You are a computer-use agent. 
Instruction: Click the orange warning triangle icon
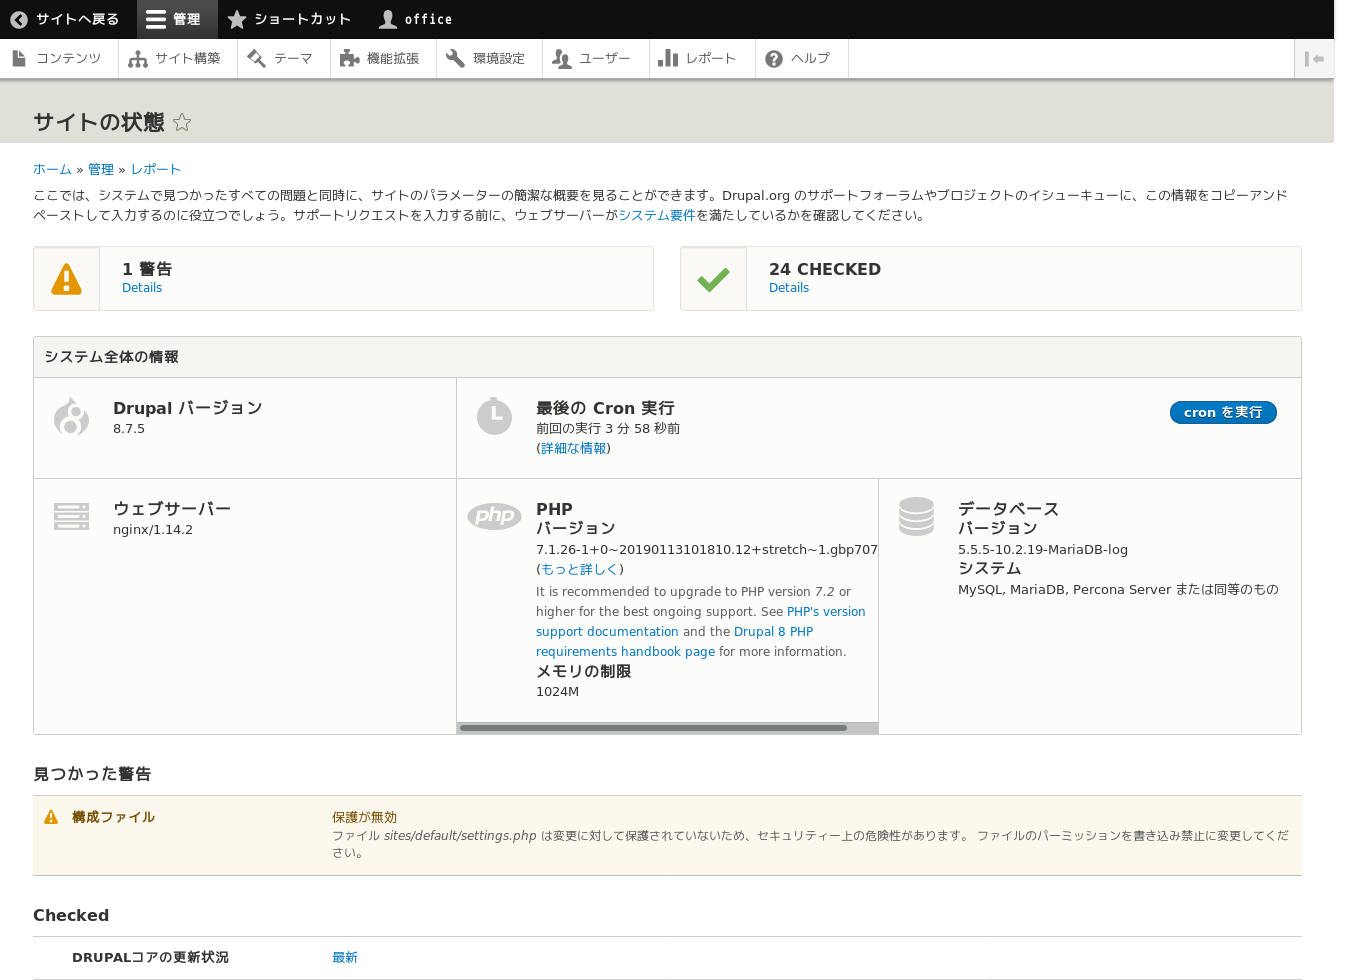click(x=67, y=279)
